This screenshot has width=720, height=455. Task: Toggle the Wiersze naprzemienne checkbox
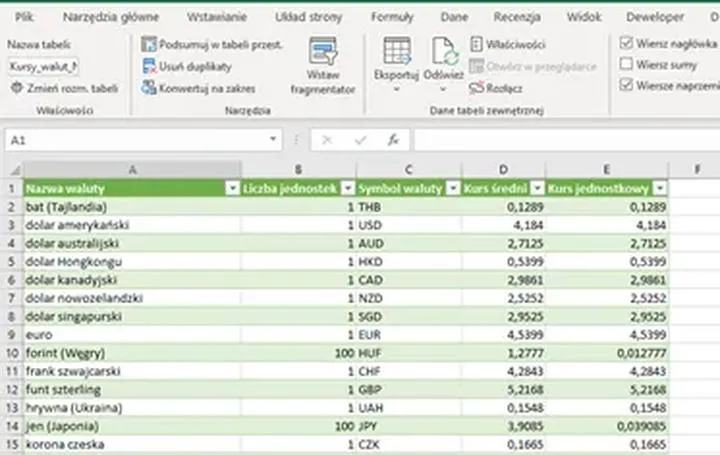click(626, 85)
